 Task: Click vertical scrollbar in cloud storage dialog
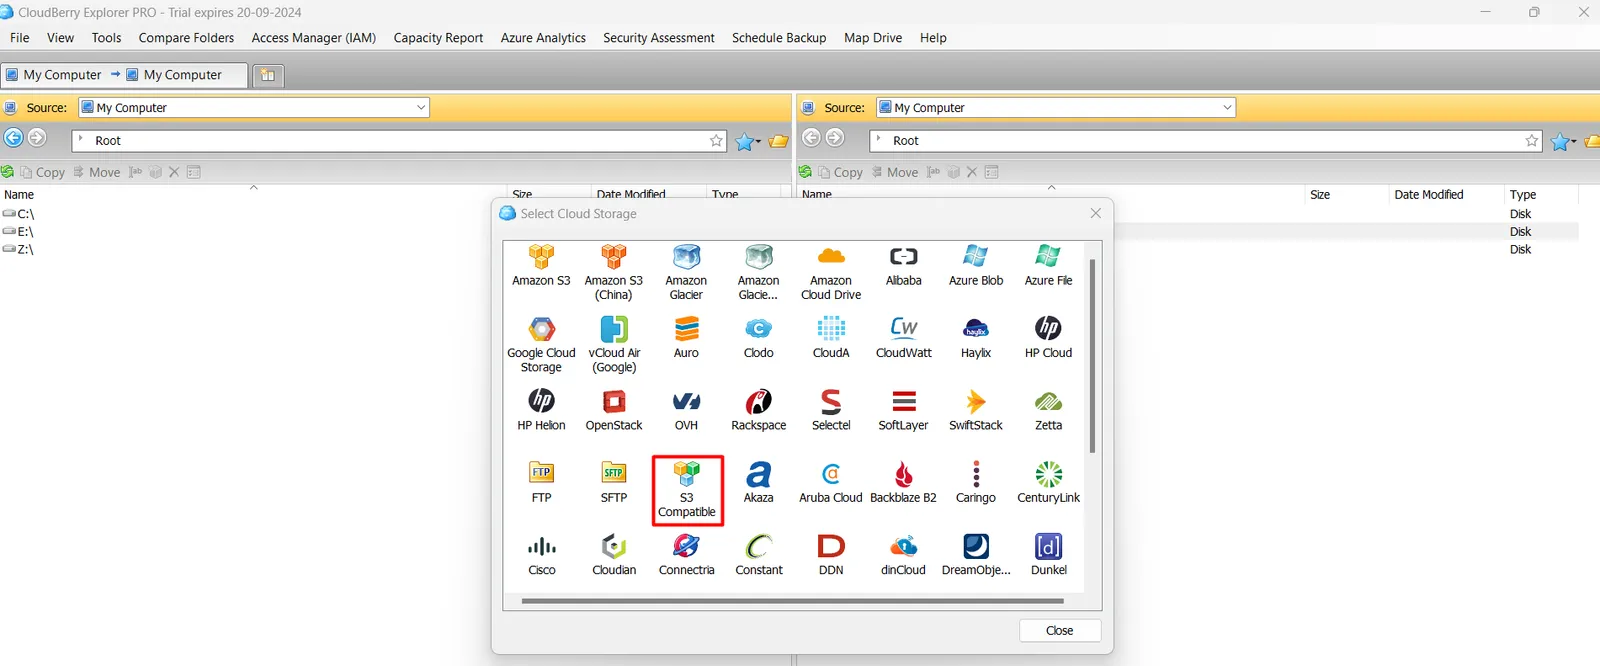[1092, 356]
